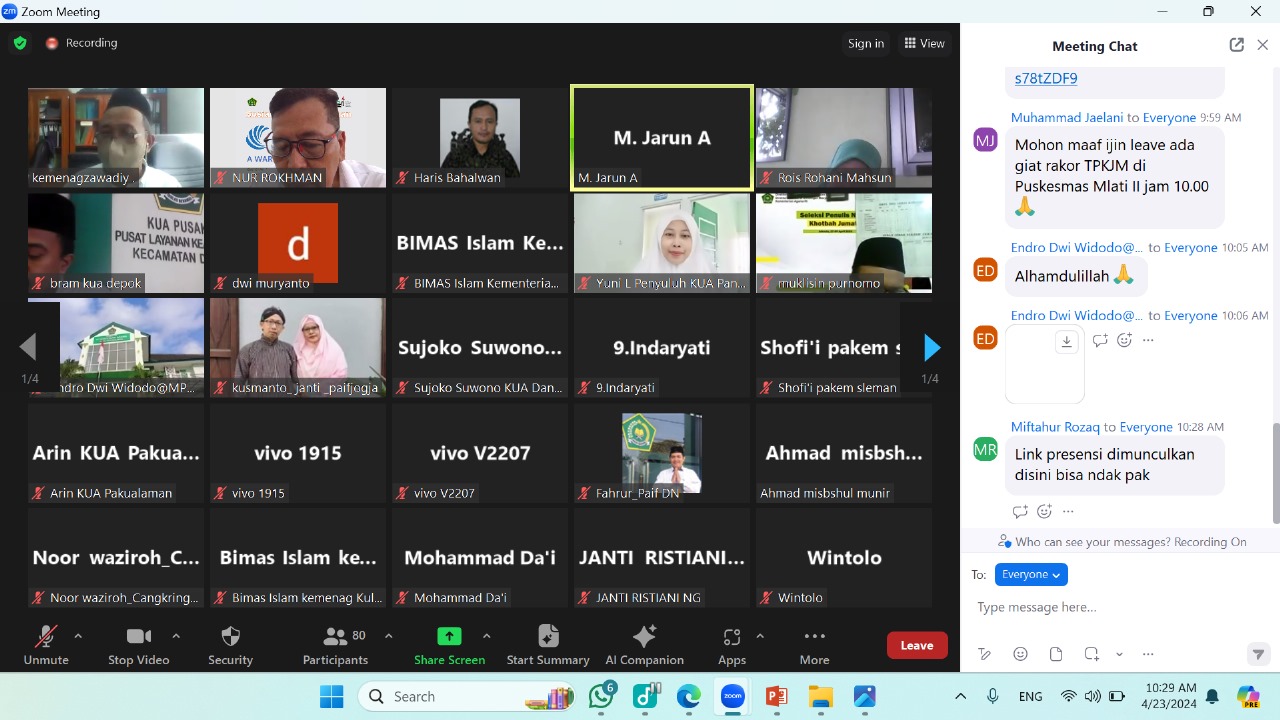Unmute the microphone
Screen dimensions: 1280x720
46,645
